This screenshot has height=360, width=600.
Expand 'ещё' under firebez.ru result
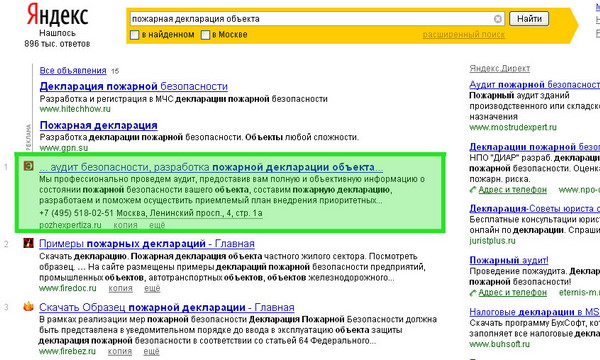click(151, 351)
